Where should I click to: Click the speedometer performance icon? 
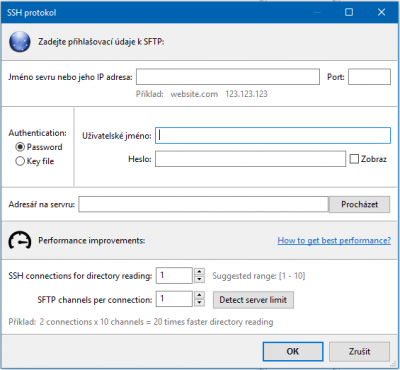click(x=20, y=240)
